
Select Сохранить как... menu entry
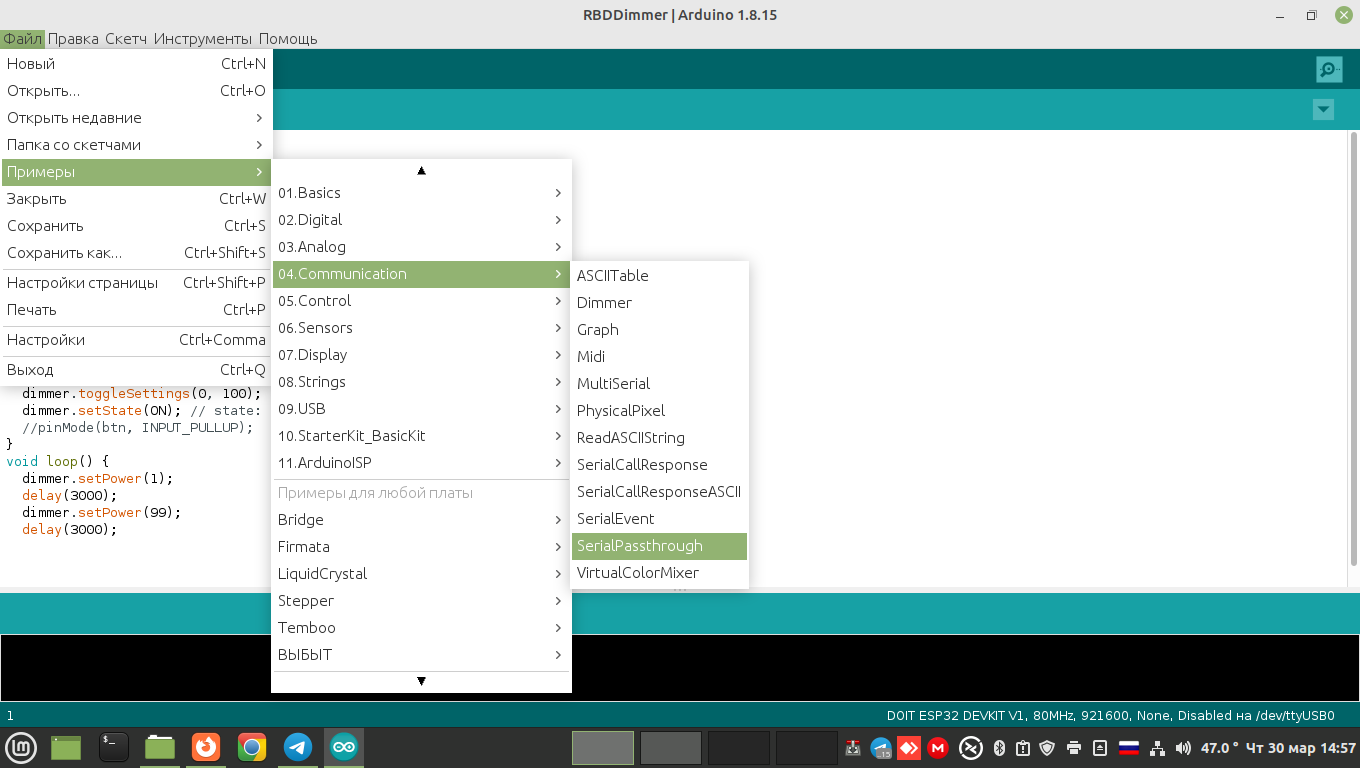pyautogui.click(x=136, y=253)
